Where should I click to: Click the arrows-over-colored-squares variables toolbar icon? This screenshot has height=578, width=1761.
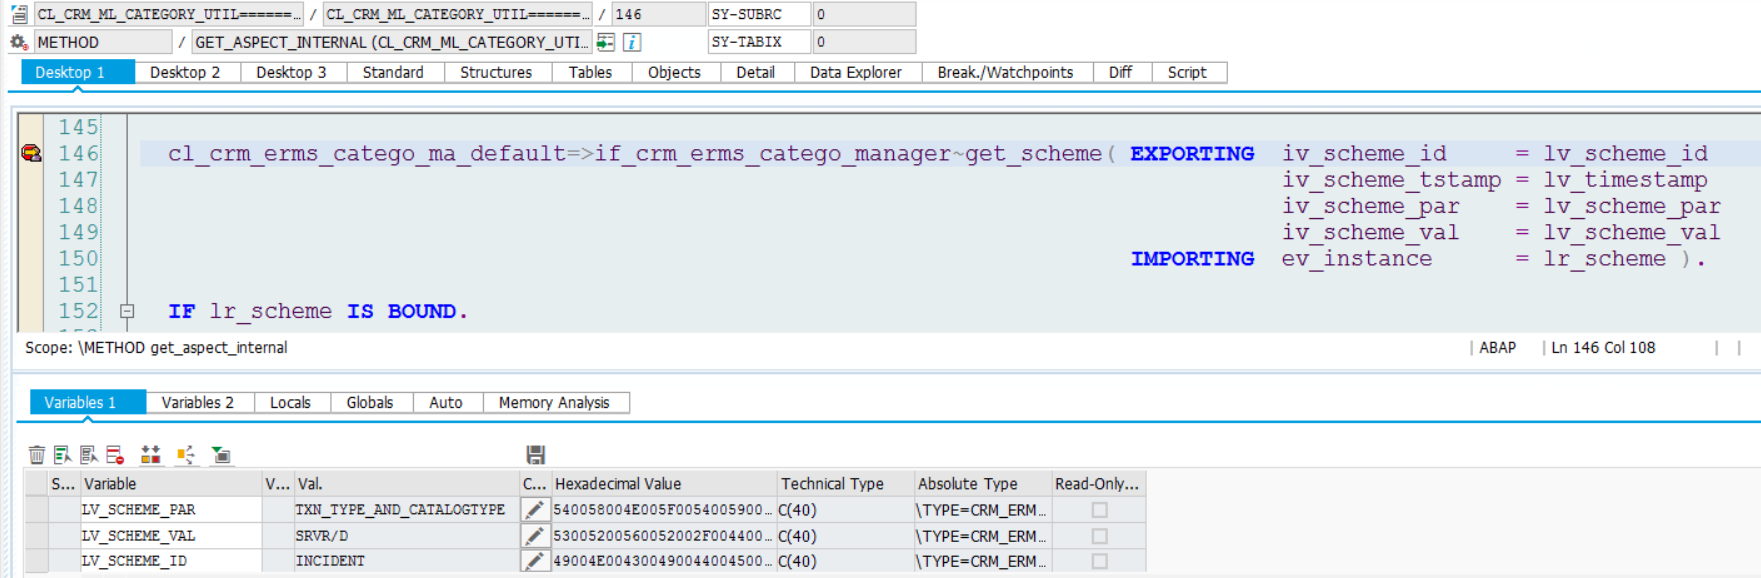pyautogui.click(x=151, y=455)
